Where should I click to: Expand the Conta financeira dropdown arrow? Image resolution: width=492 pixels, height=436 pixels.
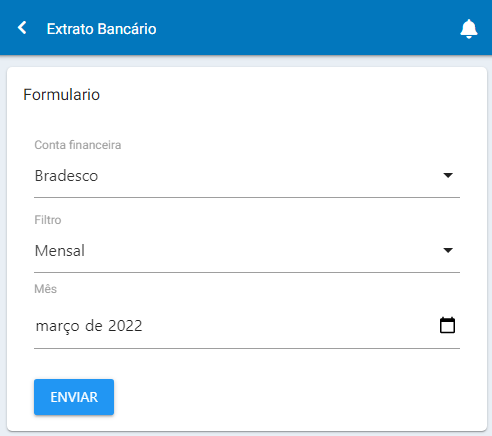(448, 175)
